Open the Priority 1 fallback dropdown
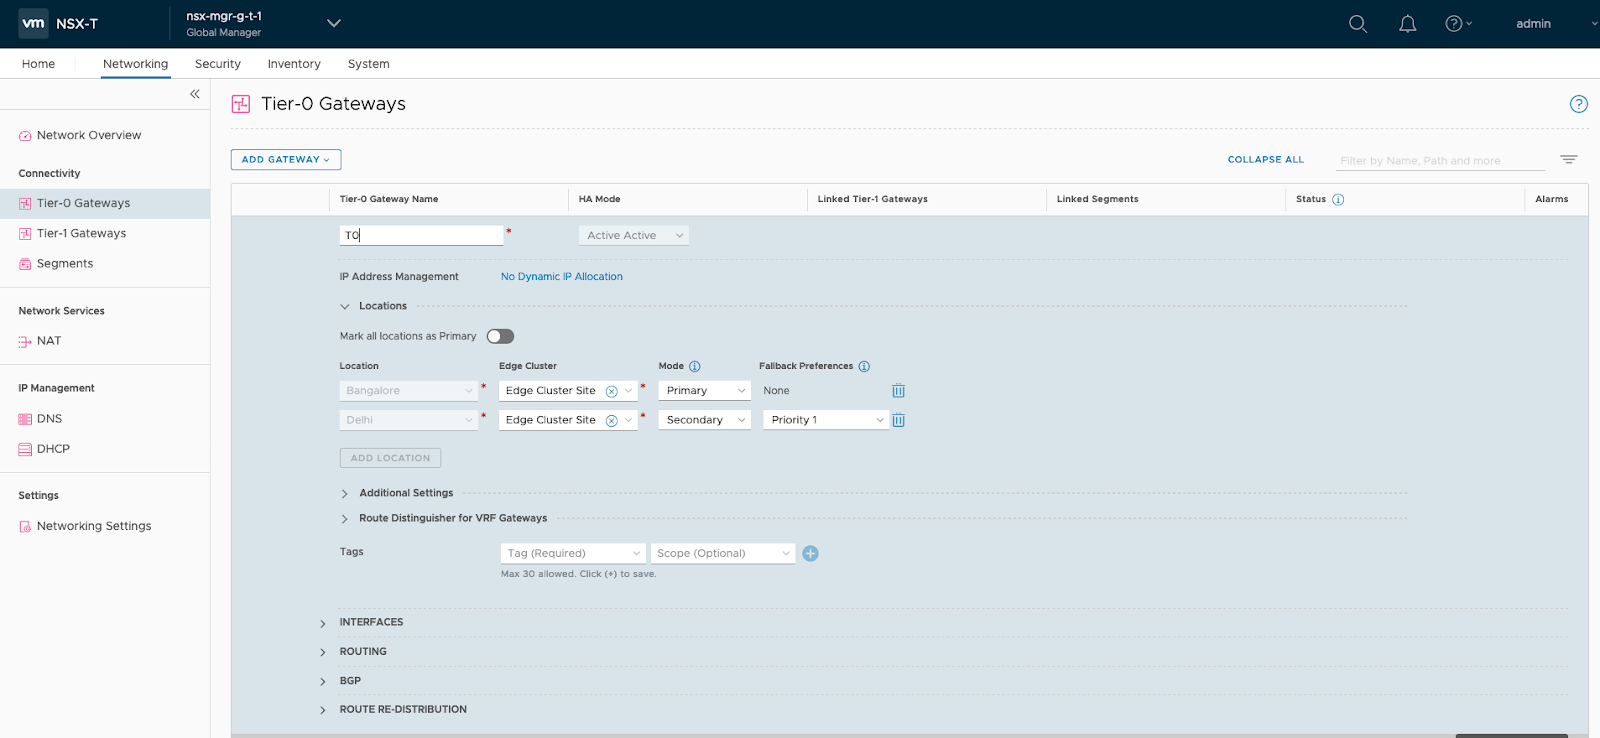 coord(825,420)
